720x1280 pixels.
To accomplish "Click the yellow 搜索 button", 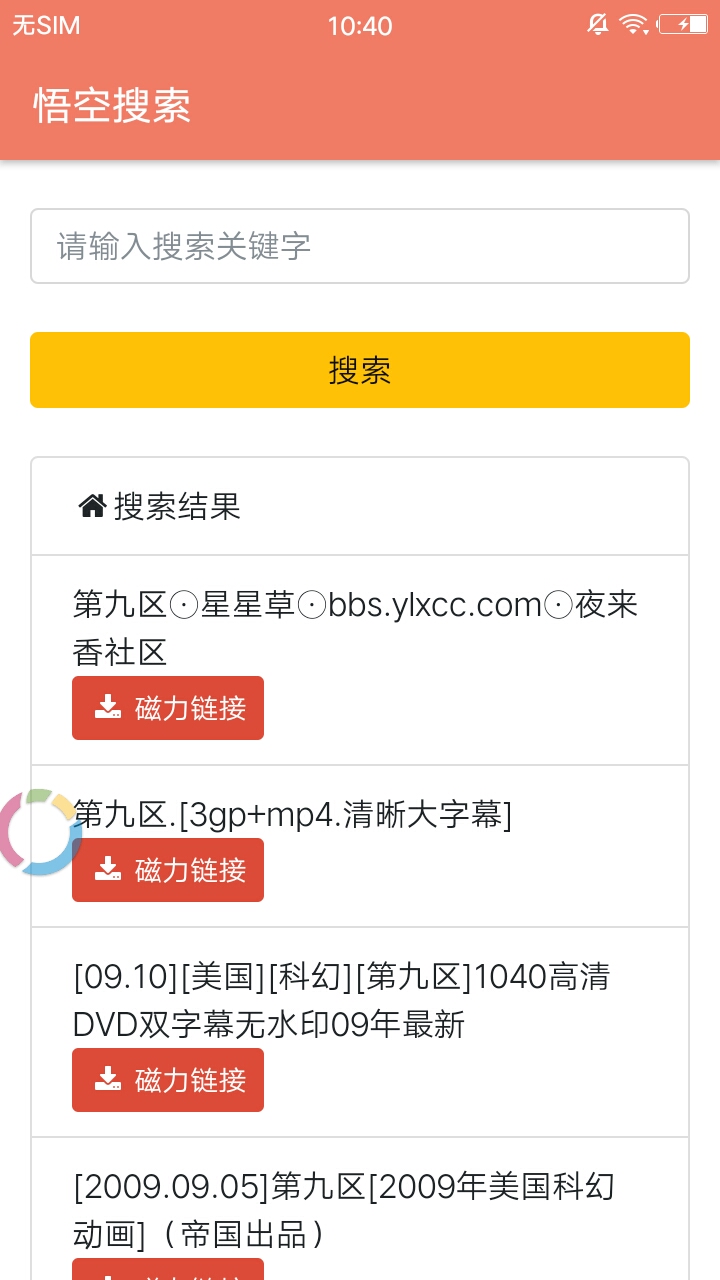I will (360, 370).
